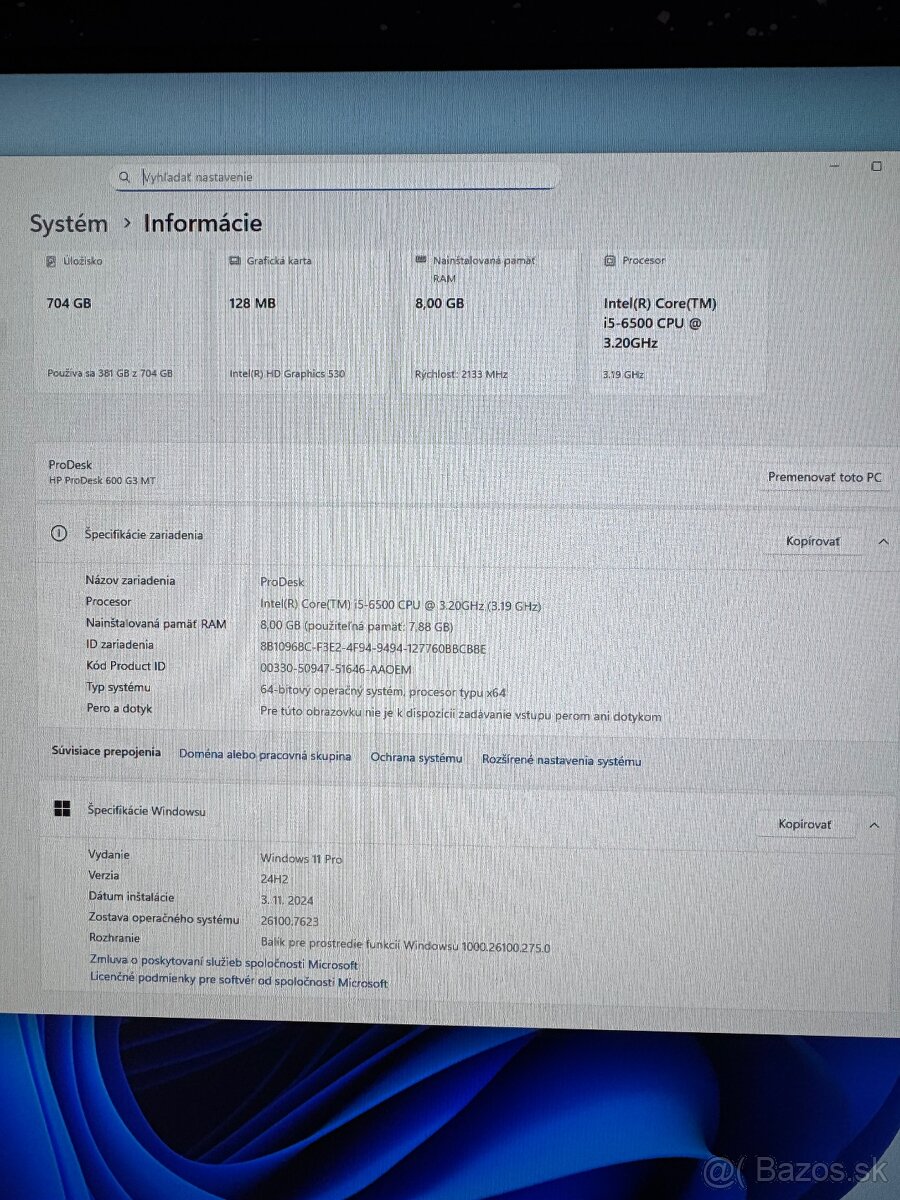Click the Systém breadcrumb item
Screen dimensions: 900x1200
68,223
